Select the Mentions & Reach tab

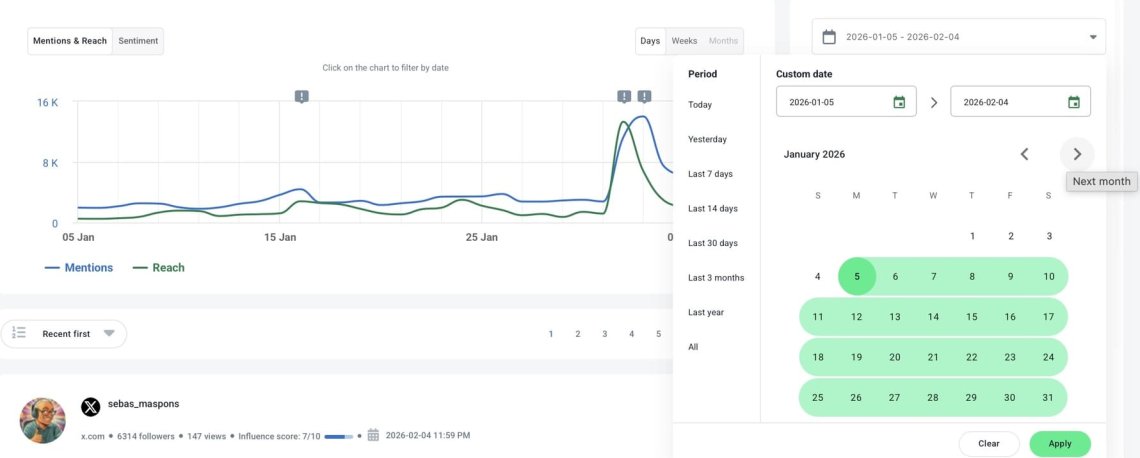pos(70,41)
